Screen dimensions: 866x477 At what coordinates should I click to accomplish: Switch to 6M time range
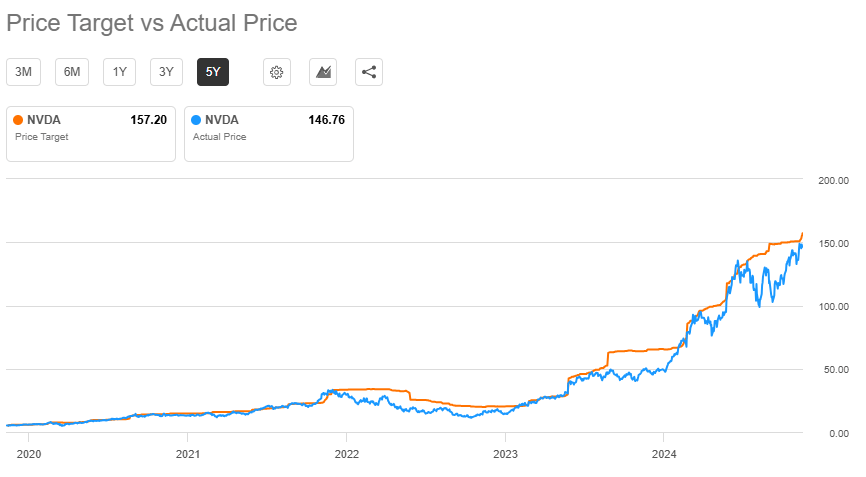[72, 72]
